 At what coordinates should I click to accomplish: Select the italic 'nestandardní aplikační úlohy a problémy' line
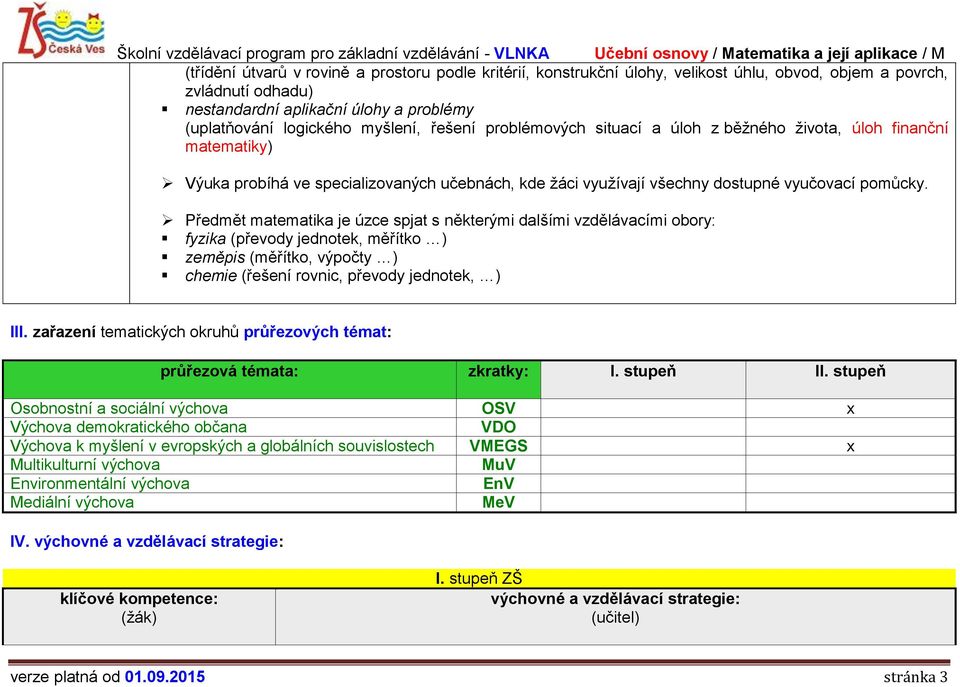[329, 110]
